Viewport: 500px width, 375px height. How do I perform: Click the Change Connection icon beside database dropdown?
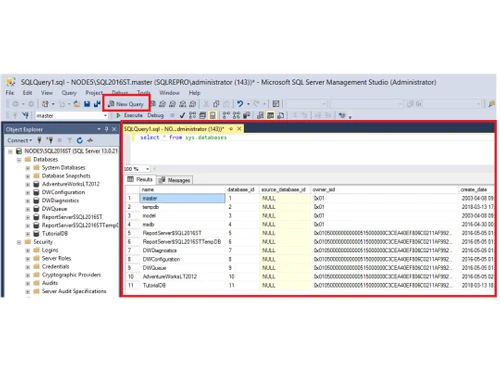25,115
